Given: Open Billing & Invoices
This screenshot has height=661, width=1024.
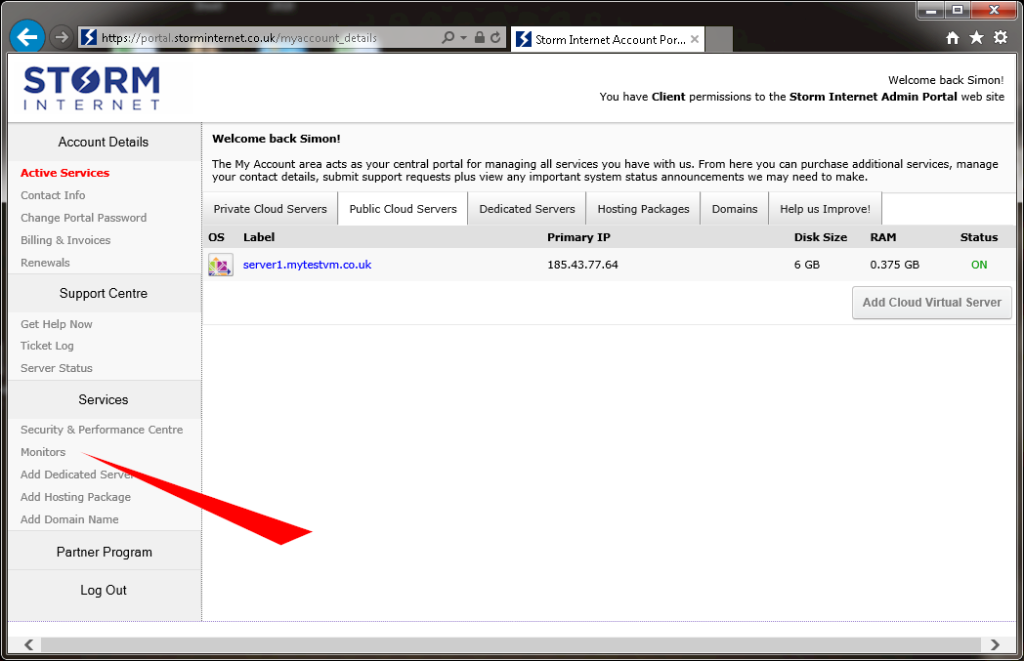Looking at the screenshot, I should 65,240.
